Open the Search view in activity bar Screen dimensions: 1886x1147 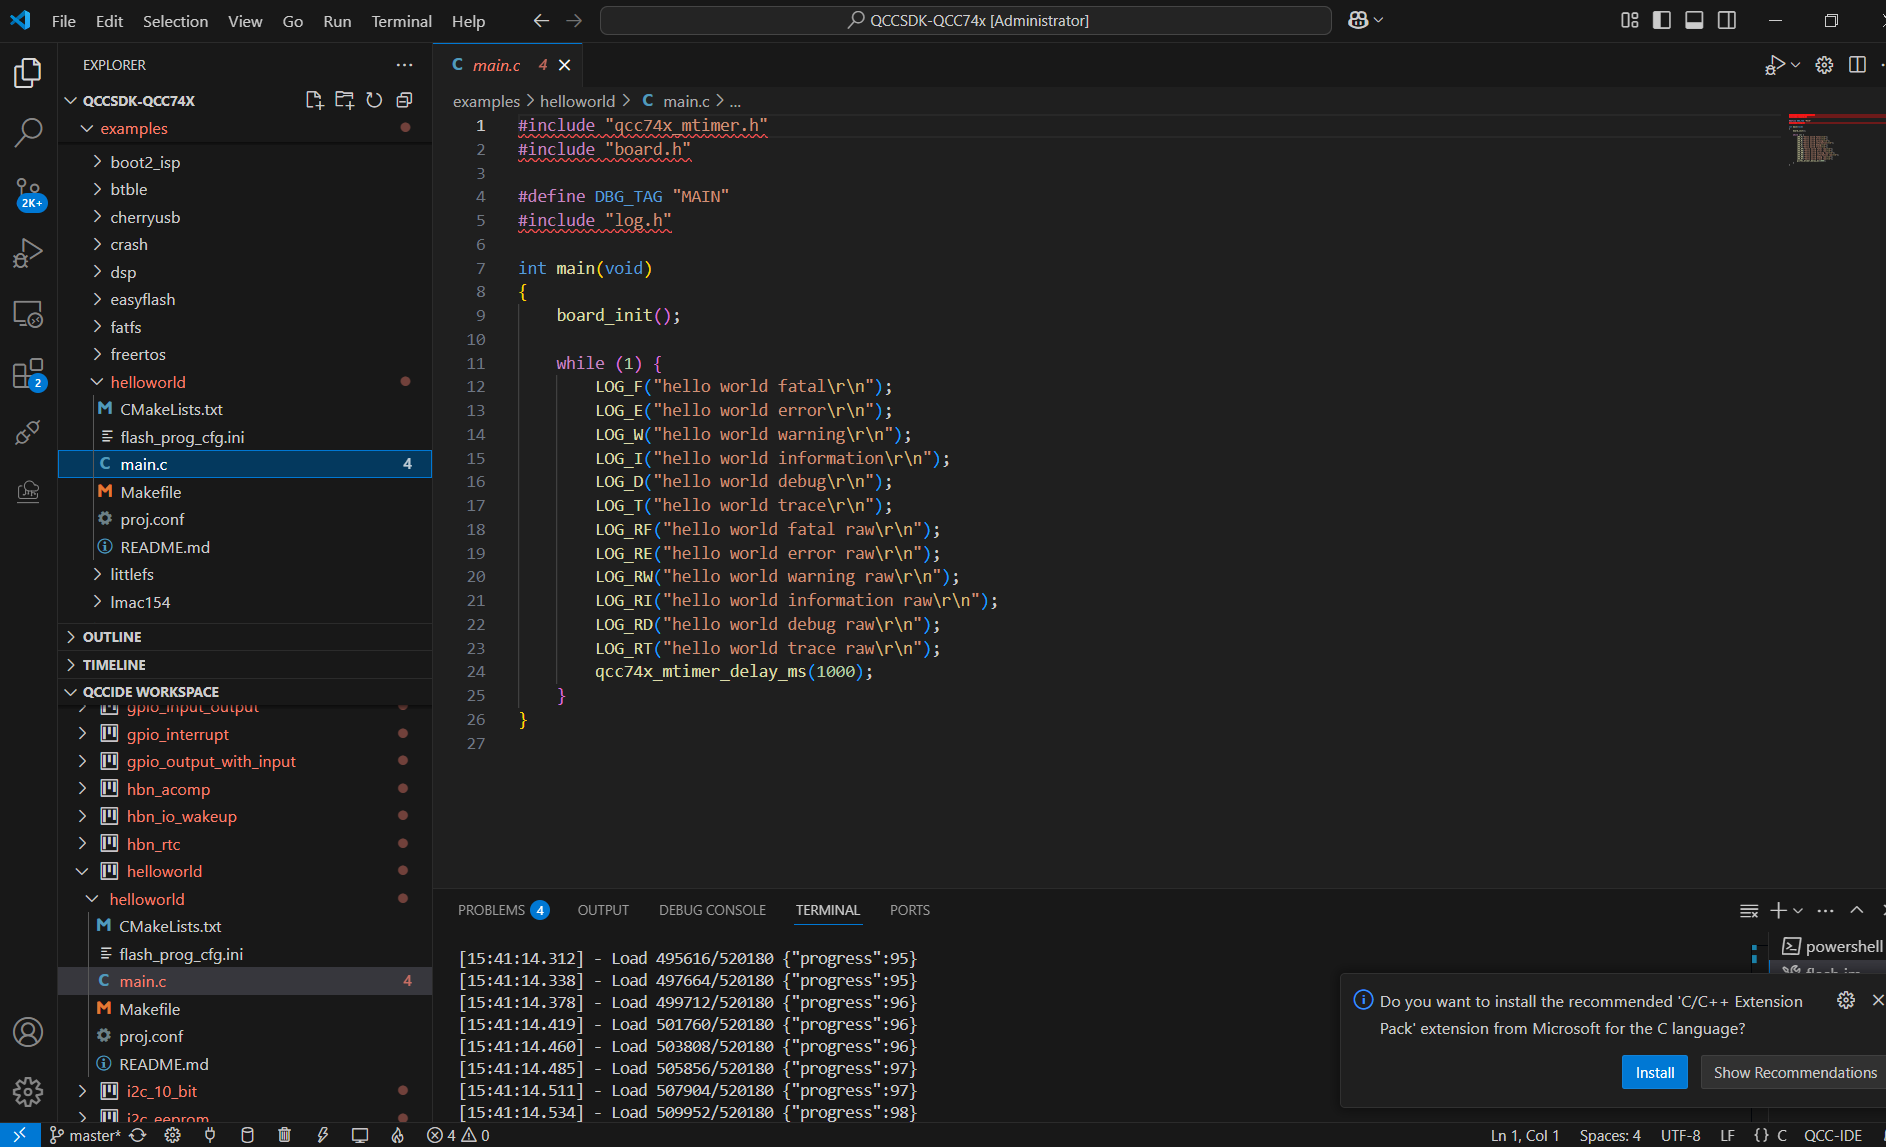point(28,131)
